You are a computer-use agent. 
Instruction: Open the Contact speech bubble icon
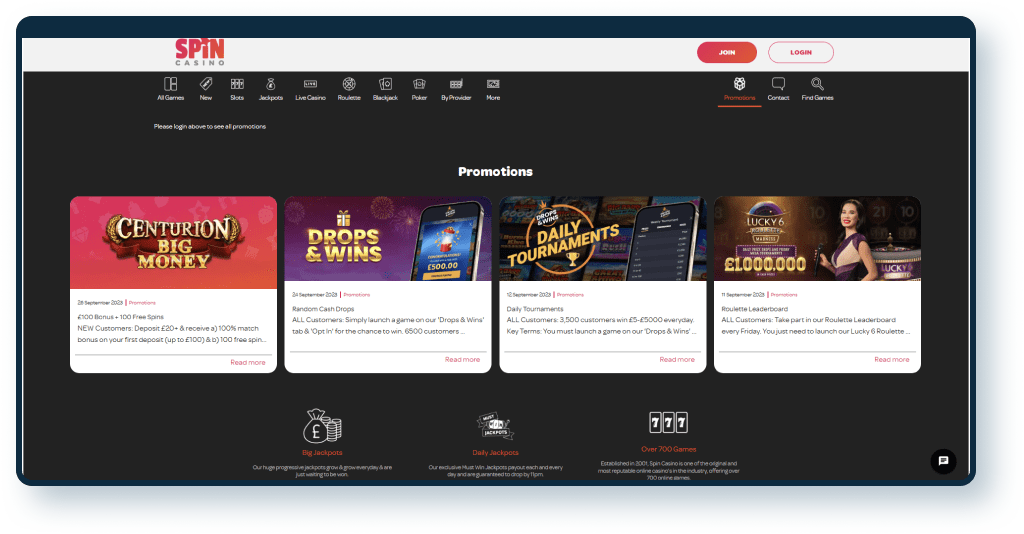(x=778, y=84)
